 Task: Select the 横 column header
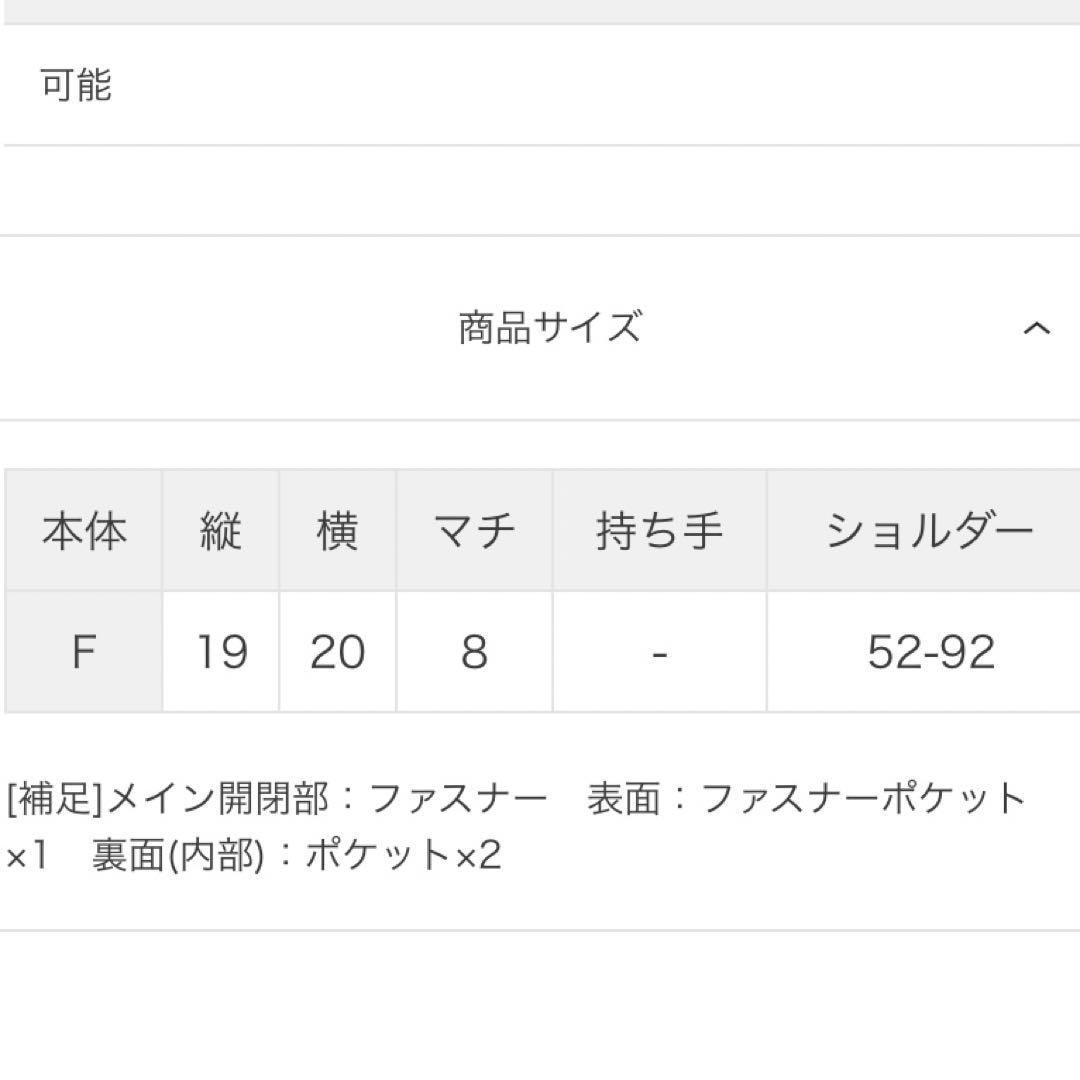(x=337, y=532)
